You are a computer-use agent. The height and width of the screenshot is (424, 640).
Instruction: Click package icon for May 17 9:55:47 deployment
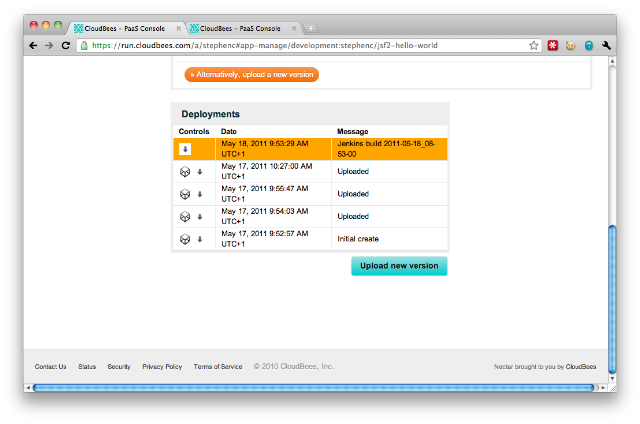tap(185, 194)
